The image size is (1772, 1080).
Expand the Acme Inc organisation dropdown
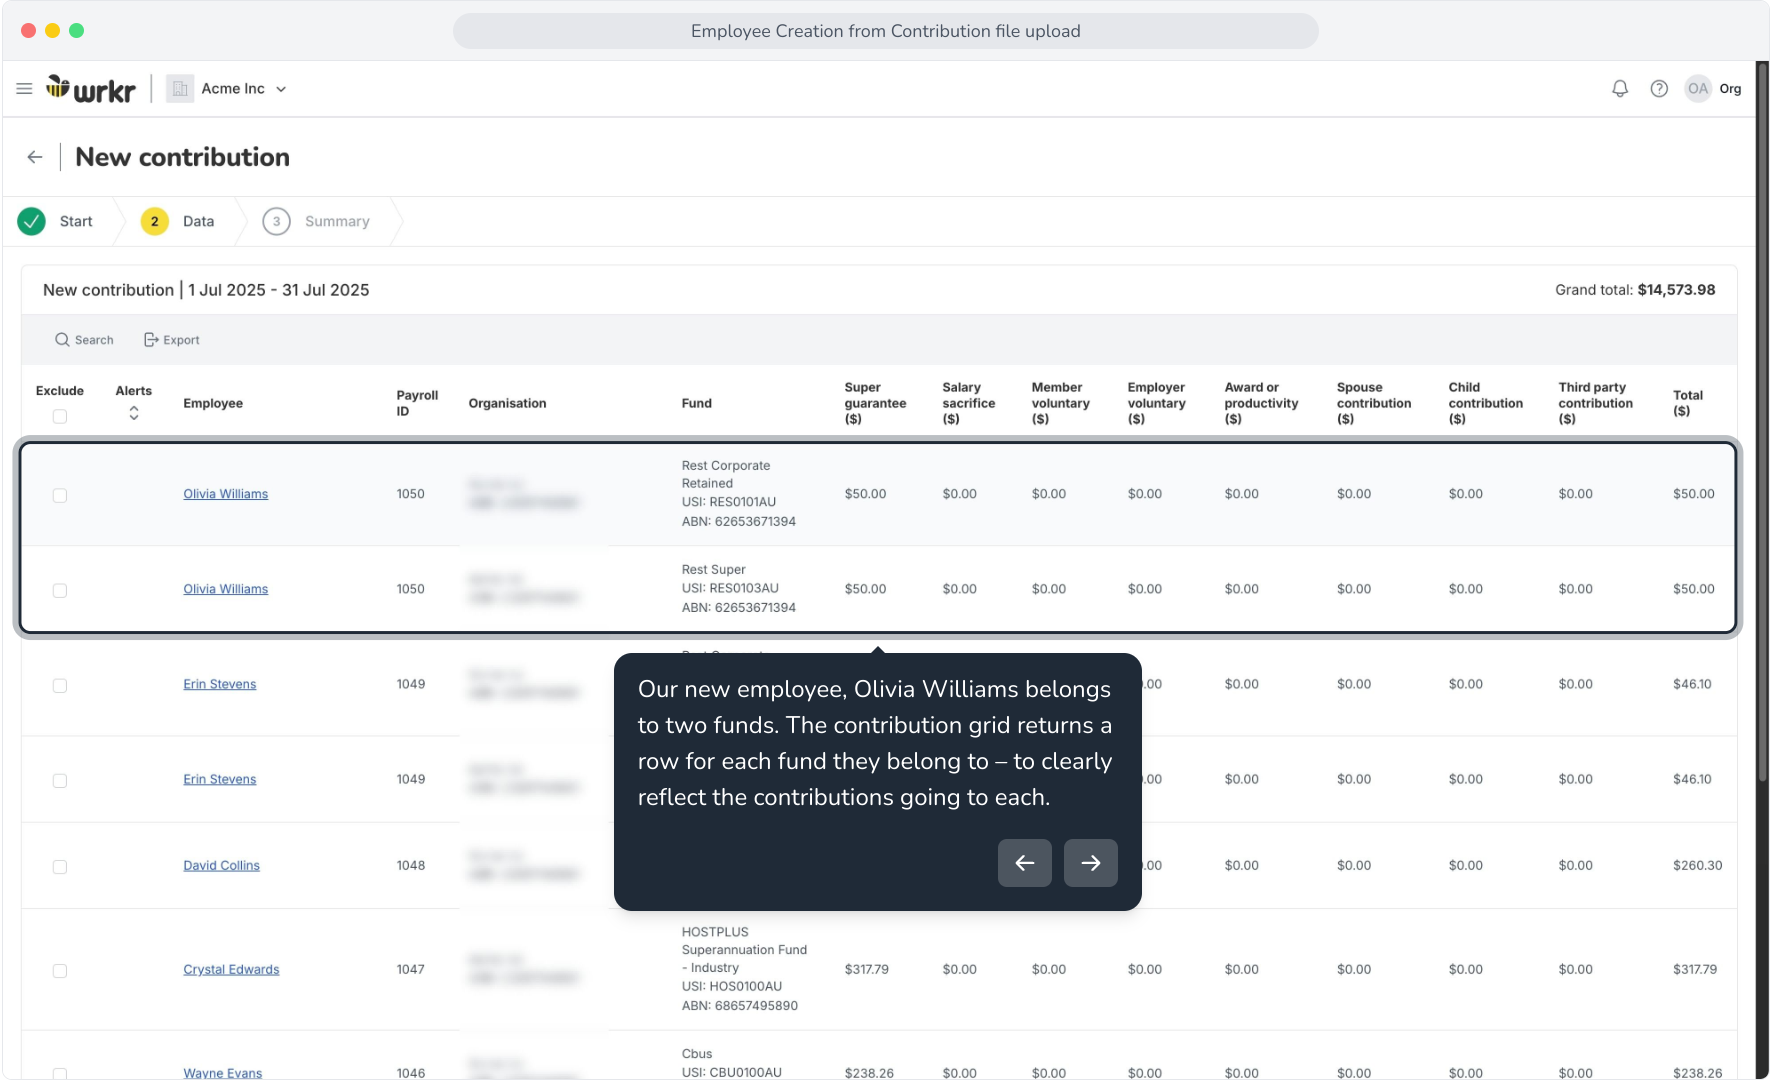coord(228,89)
